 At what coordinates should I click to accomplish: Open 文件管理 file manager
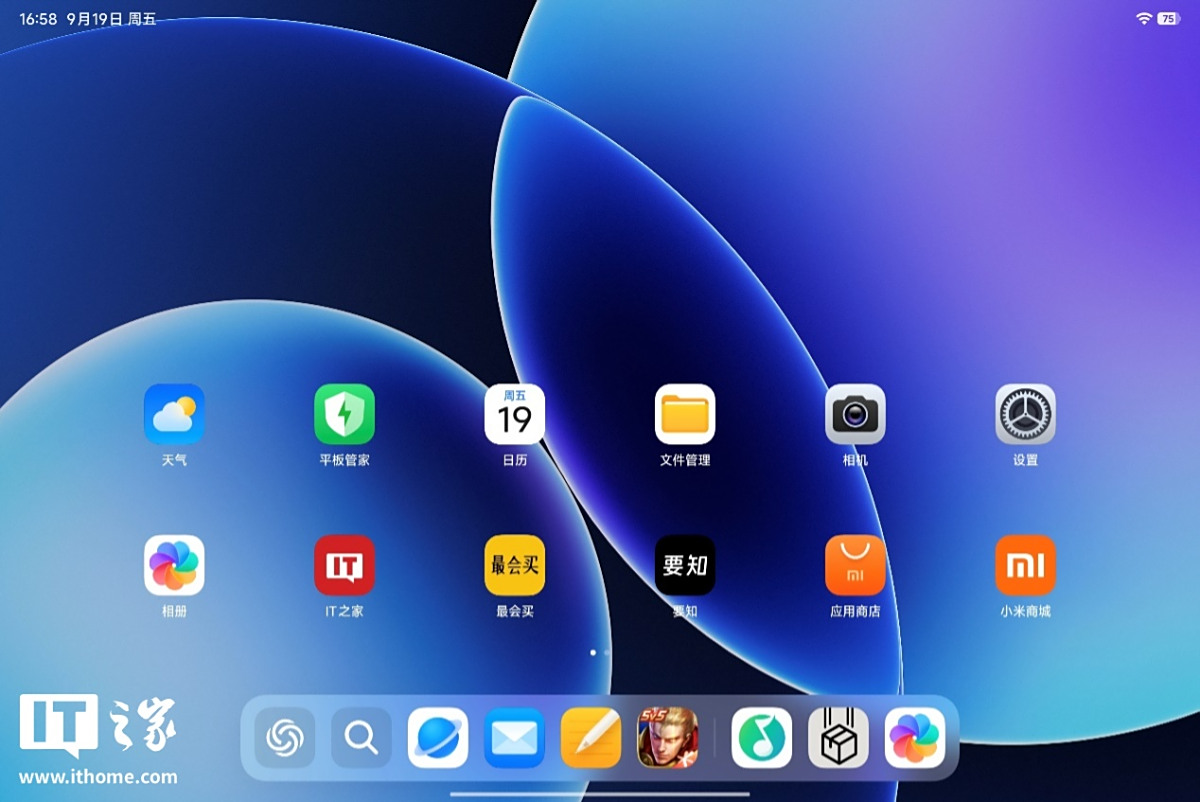tap(685, 414)
